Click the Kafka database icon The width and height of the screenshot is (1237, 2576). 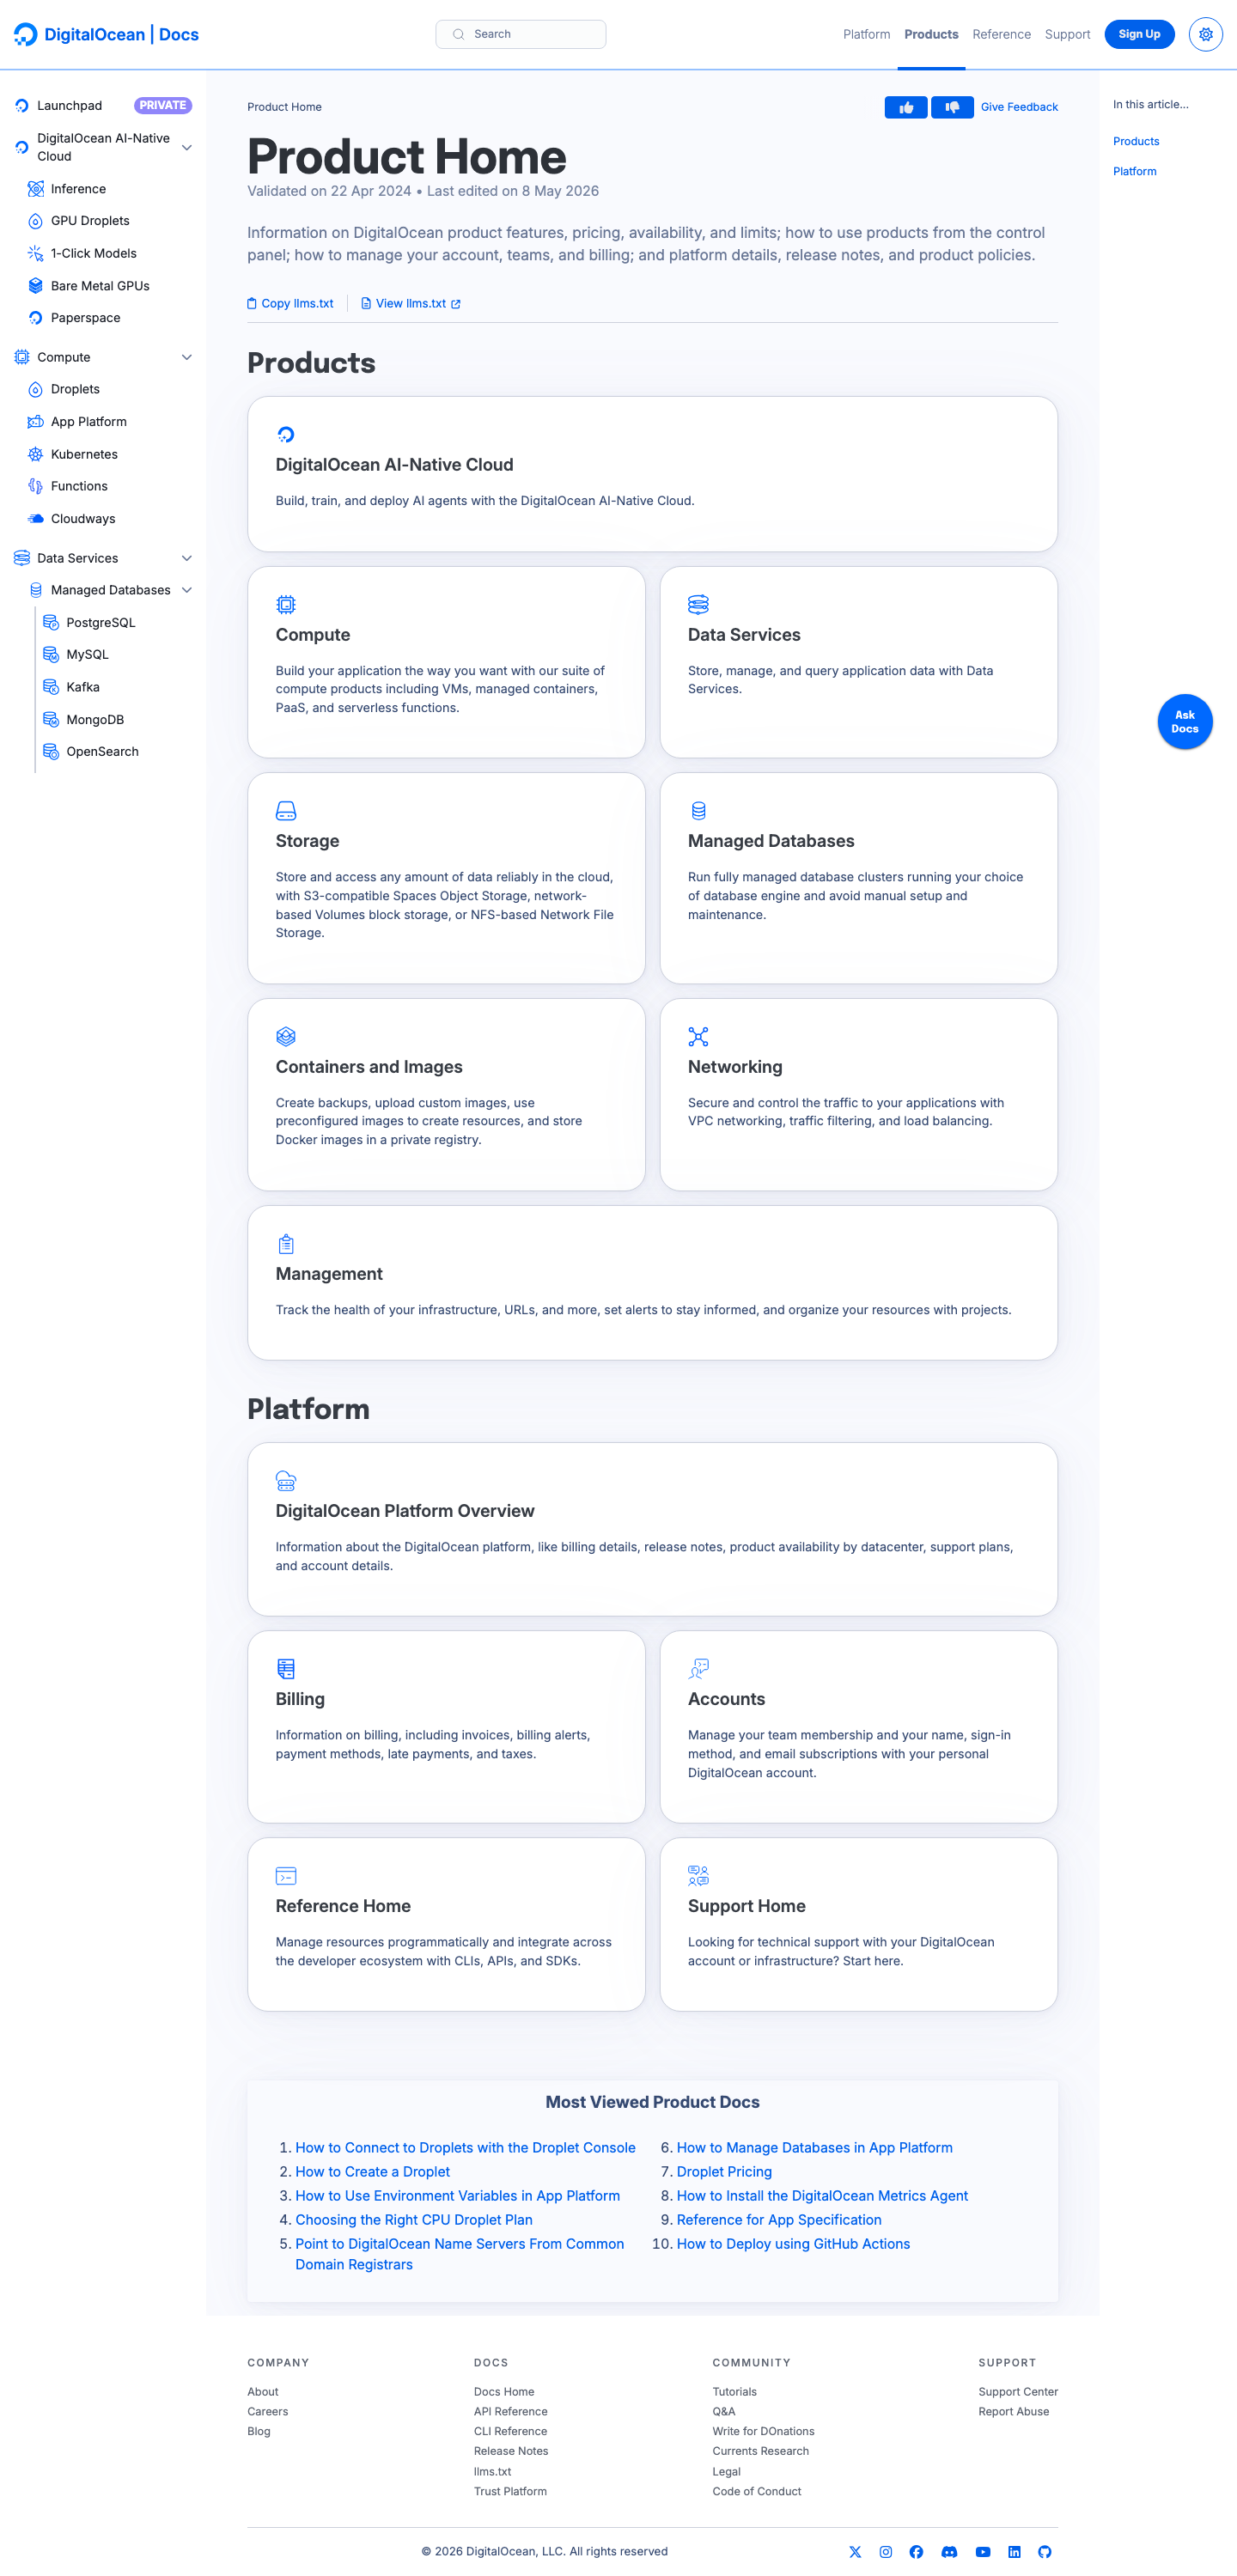51,687
